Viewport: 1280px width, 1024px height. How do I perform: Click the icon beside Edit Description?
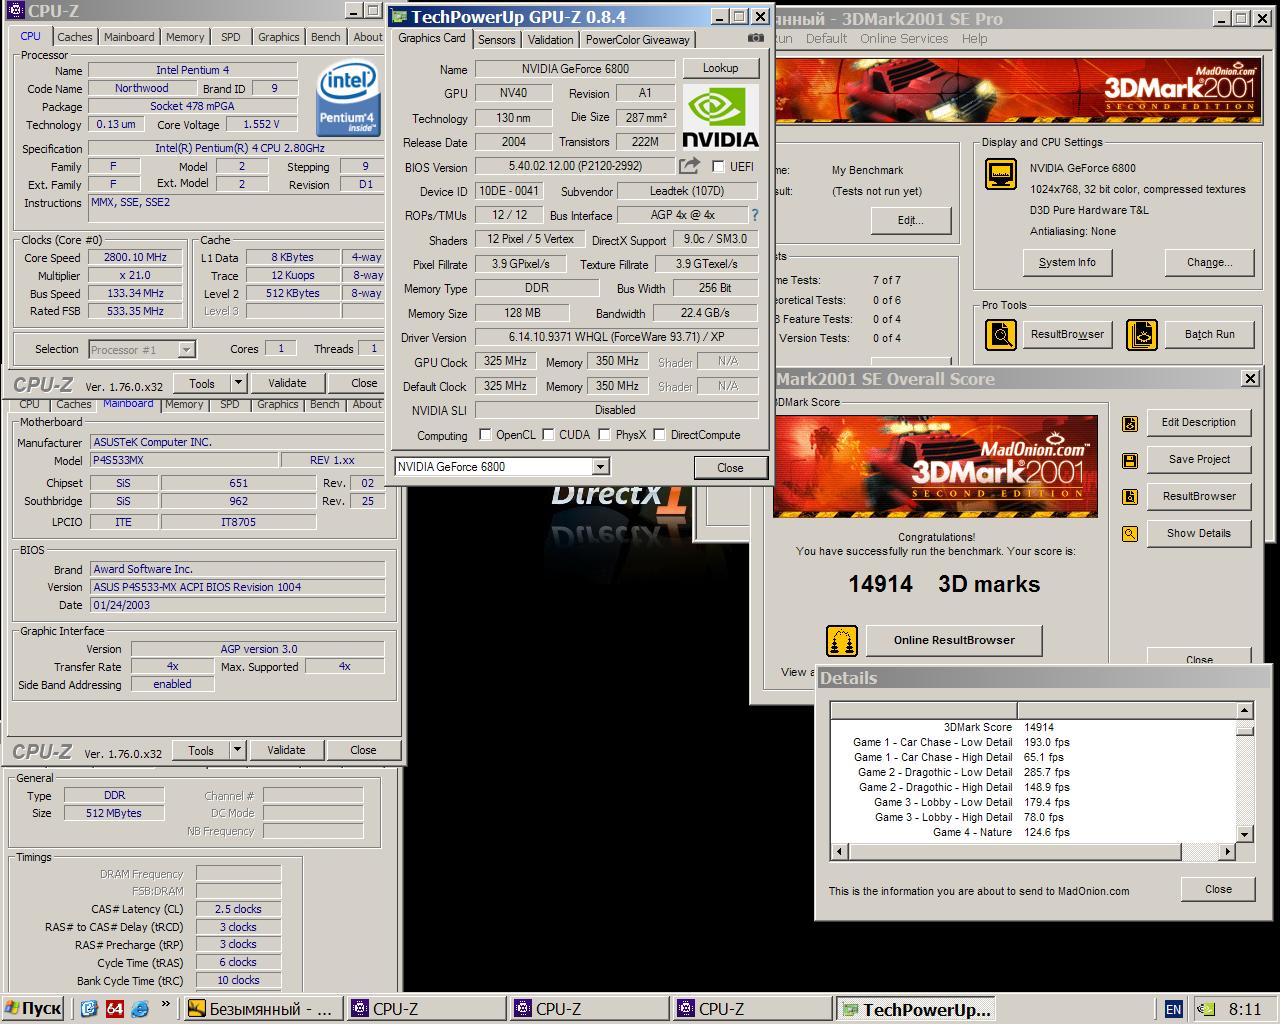[1130, 424]
